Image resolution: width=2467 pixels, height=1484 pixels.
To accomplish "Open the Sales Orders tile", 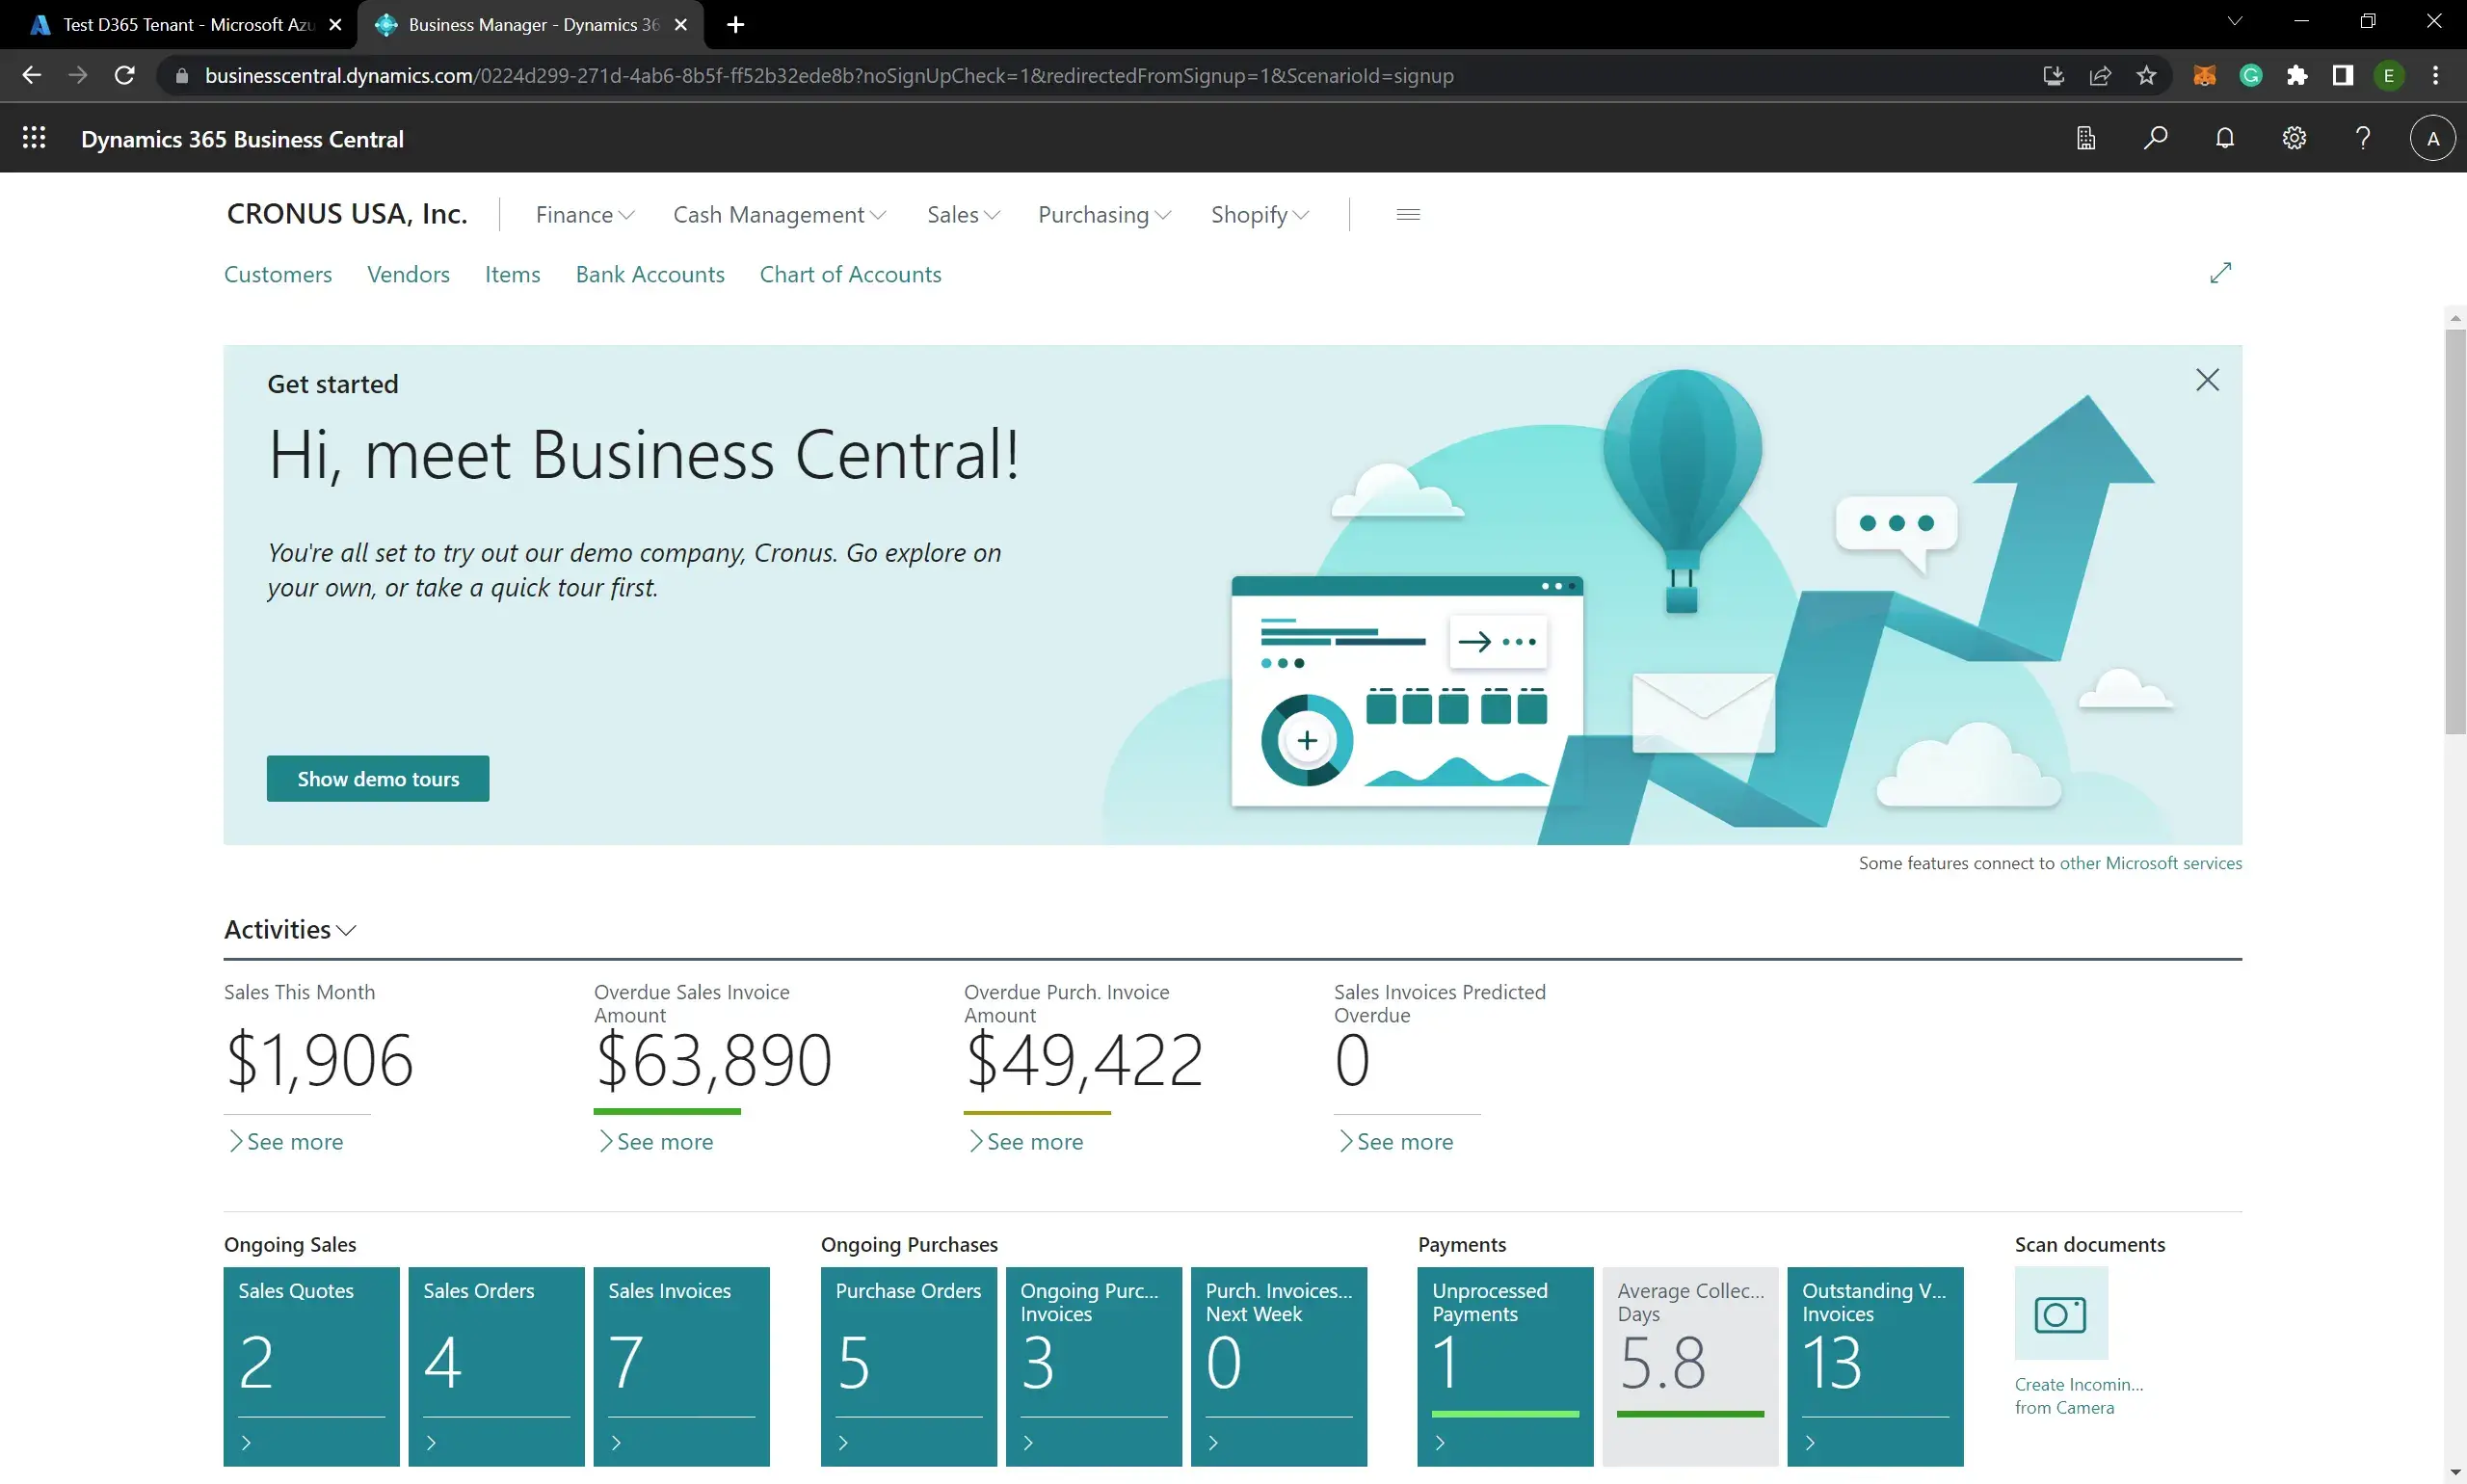I will [x=496, y=1366].
